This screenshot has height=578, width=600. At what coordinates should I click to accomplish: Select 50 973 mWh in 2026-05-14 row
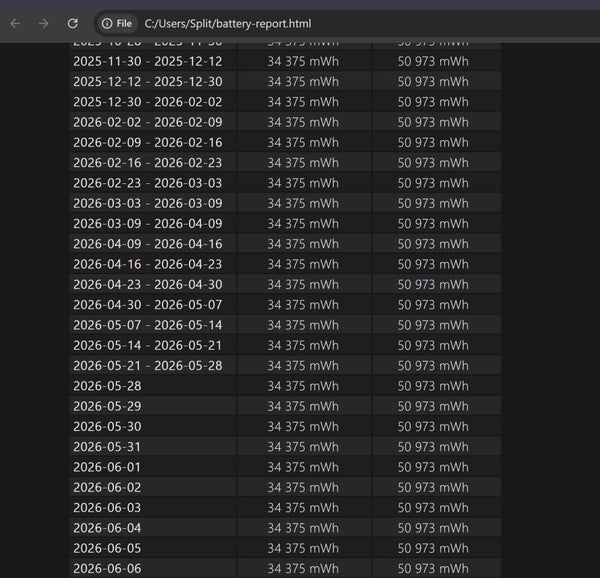433,345
